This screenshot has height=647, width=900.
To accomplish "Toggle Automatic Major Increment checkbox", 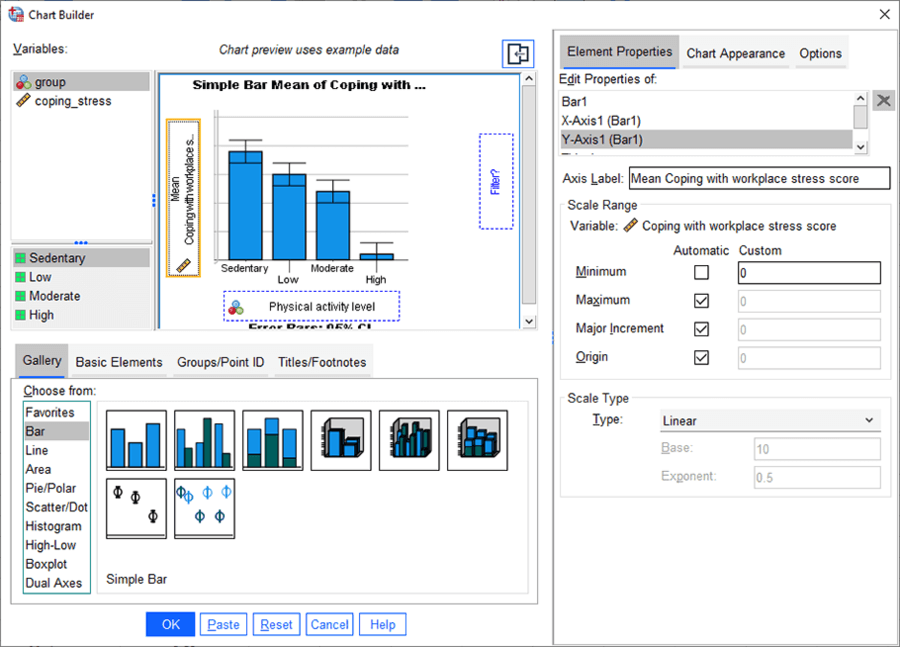I will pyautogui.click(x=701, y=329).
